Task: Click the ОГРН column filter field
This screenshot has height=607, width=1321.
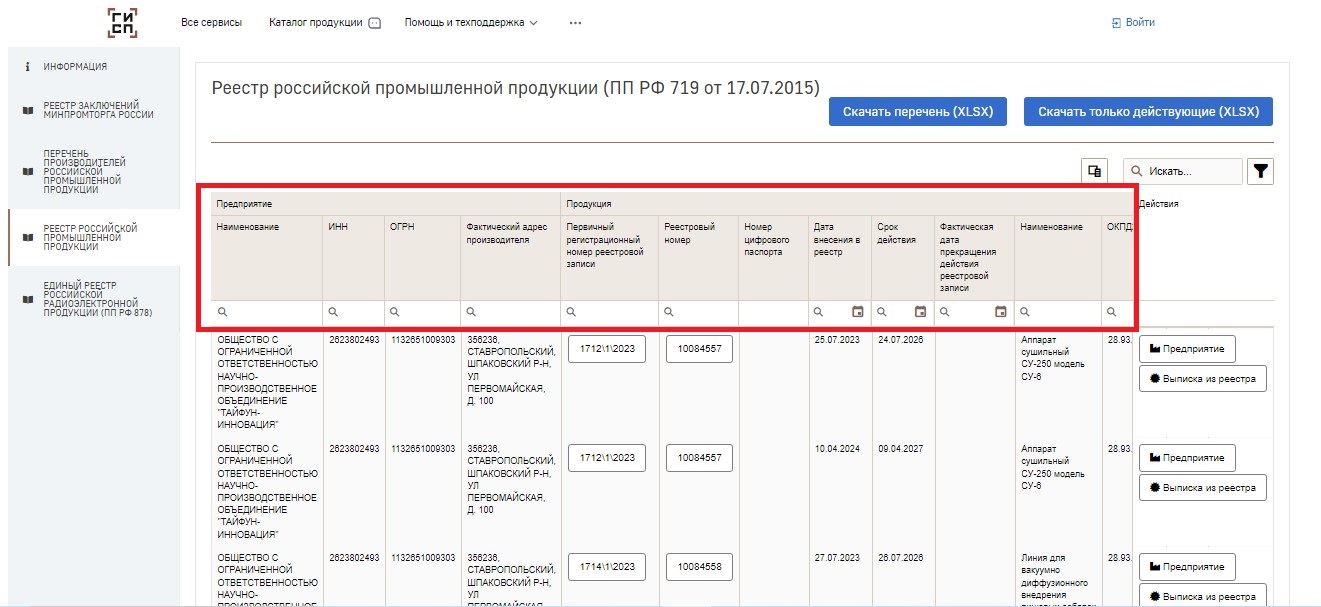Action: tap(422, 312)
